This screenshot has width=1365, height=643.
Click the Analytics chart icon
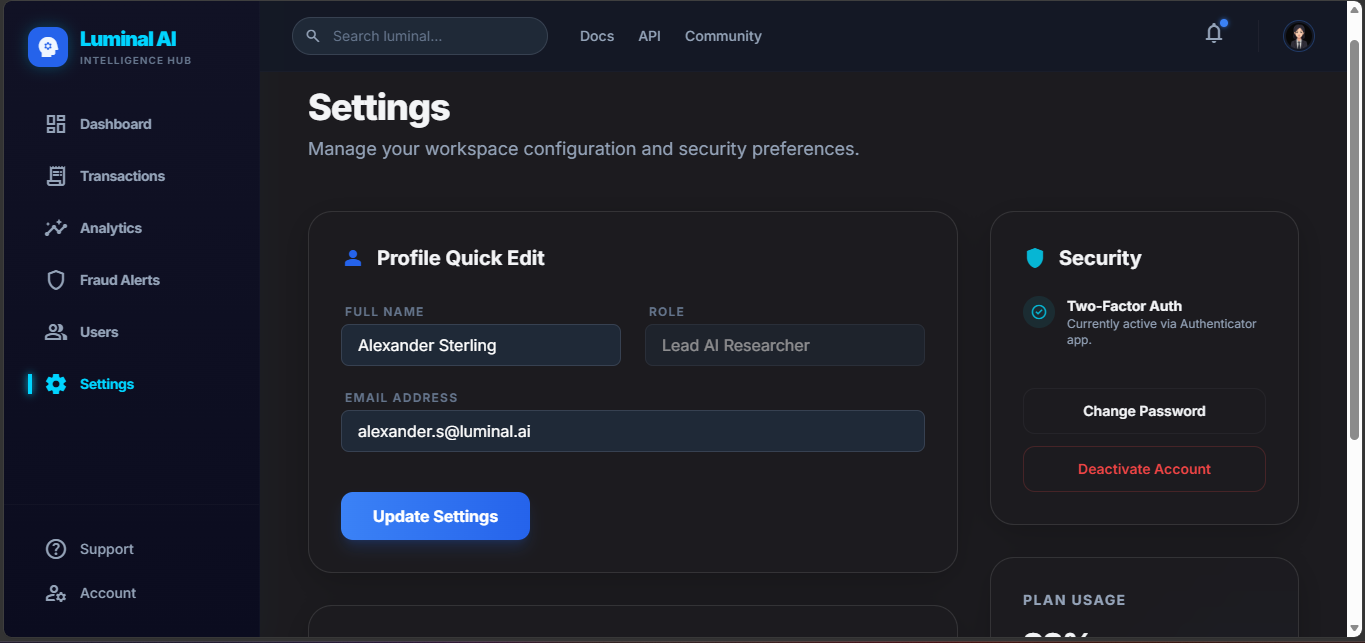[x=56, y=228]
